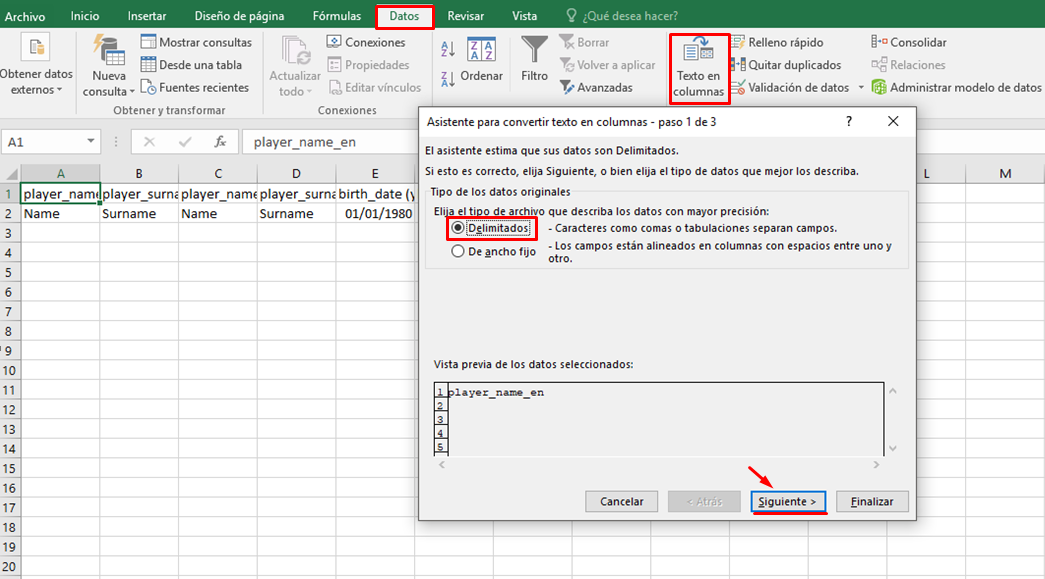The image size is (1045, 579).
Task: Click the Texto en columnas icon
Action: pos(698,50)
